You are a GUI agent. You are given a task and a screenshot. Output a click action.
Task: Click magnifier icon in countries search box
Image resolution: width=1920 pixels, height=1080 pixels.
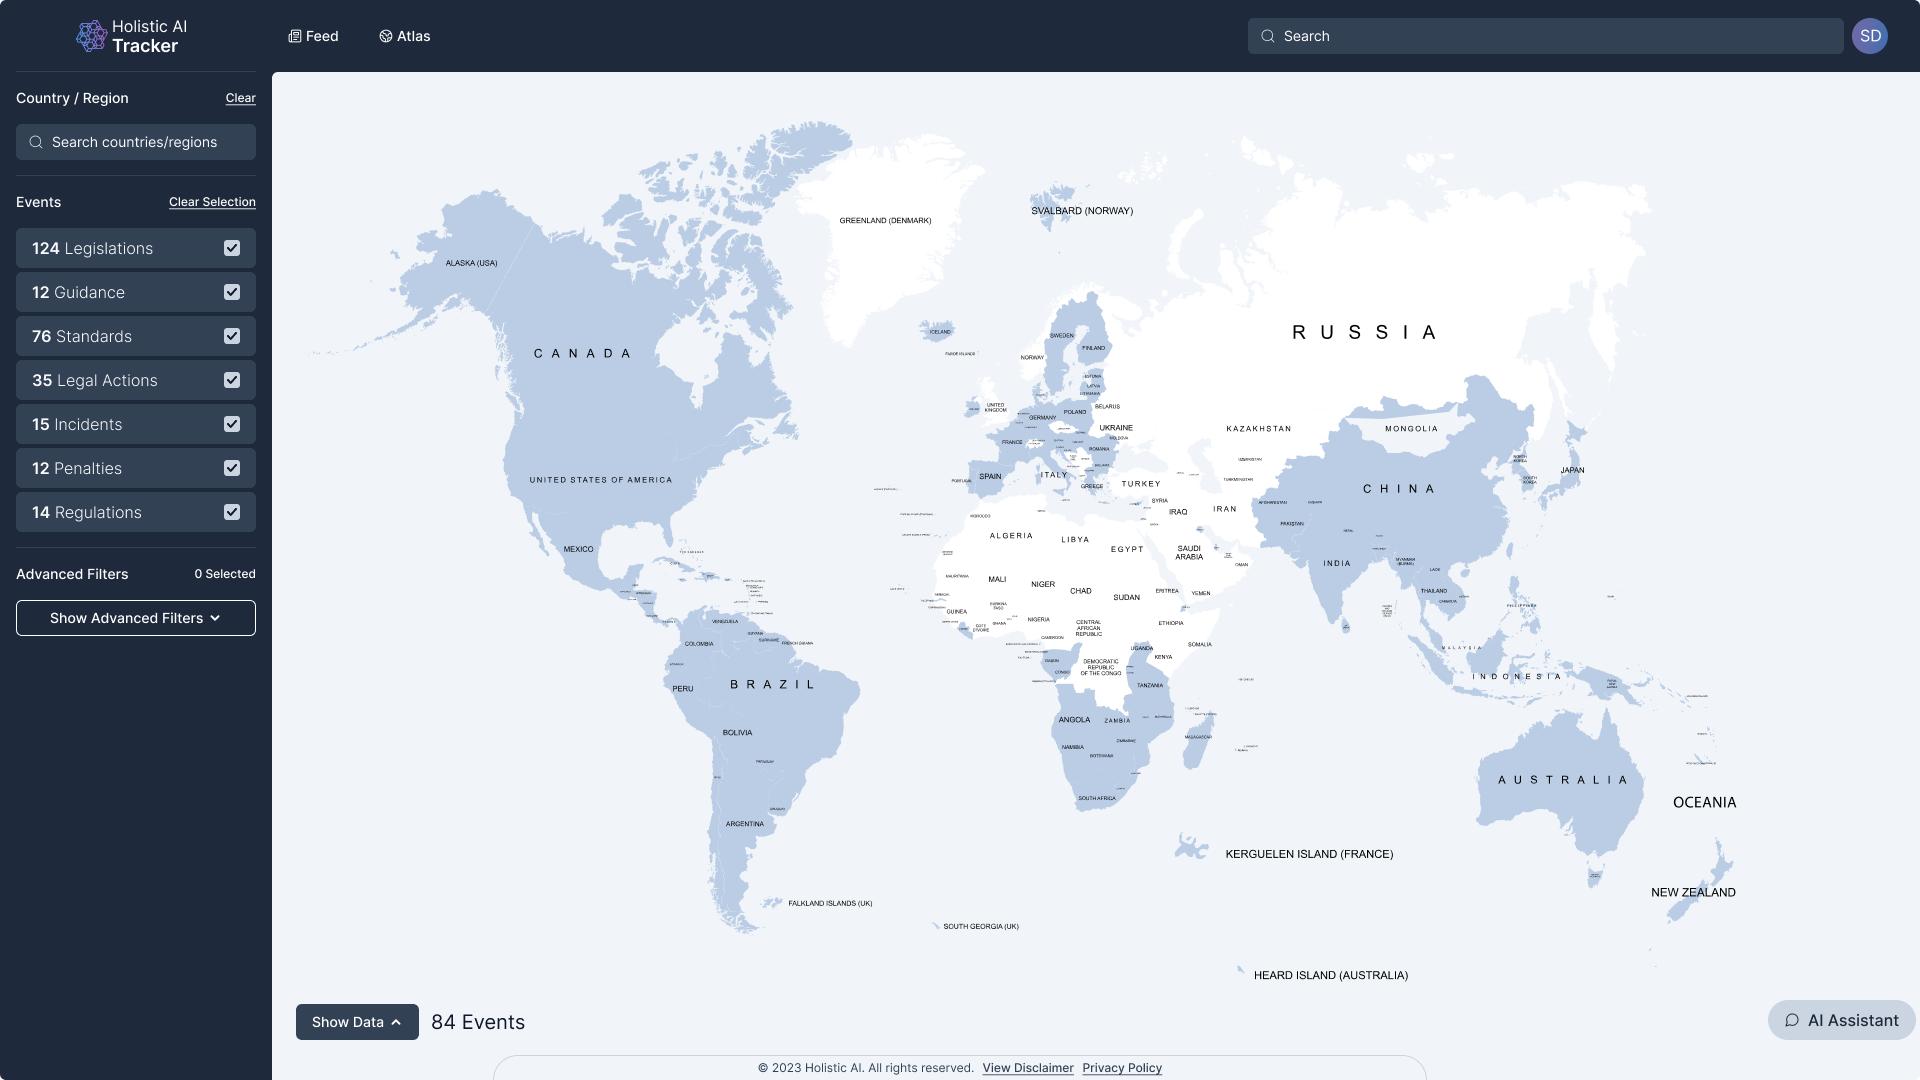point(36,142)
